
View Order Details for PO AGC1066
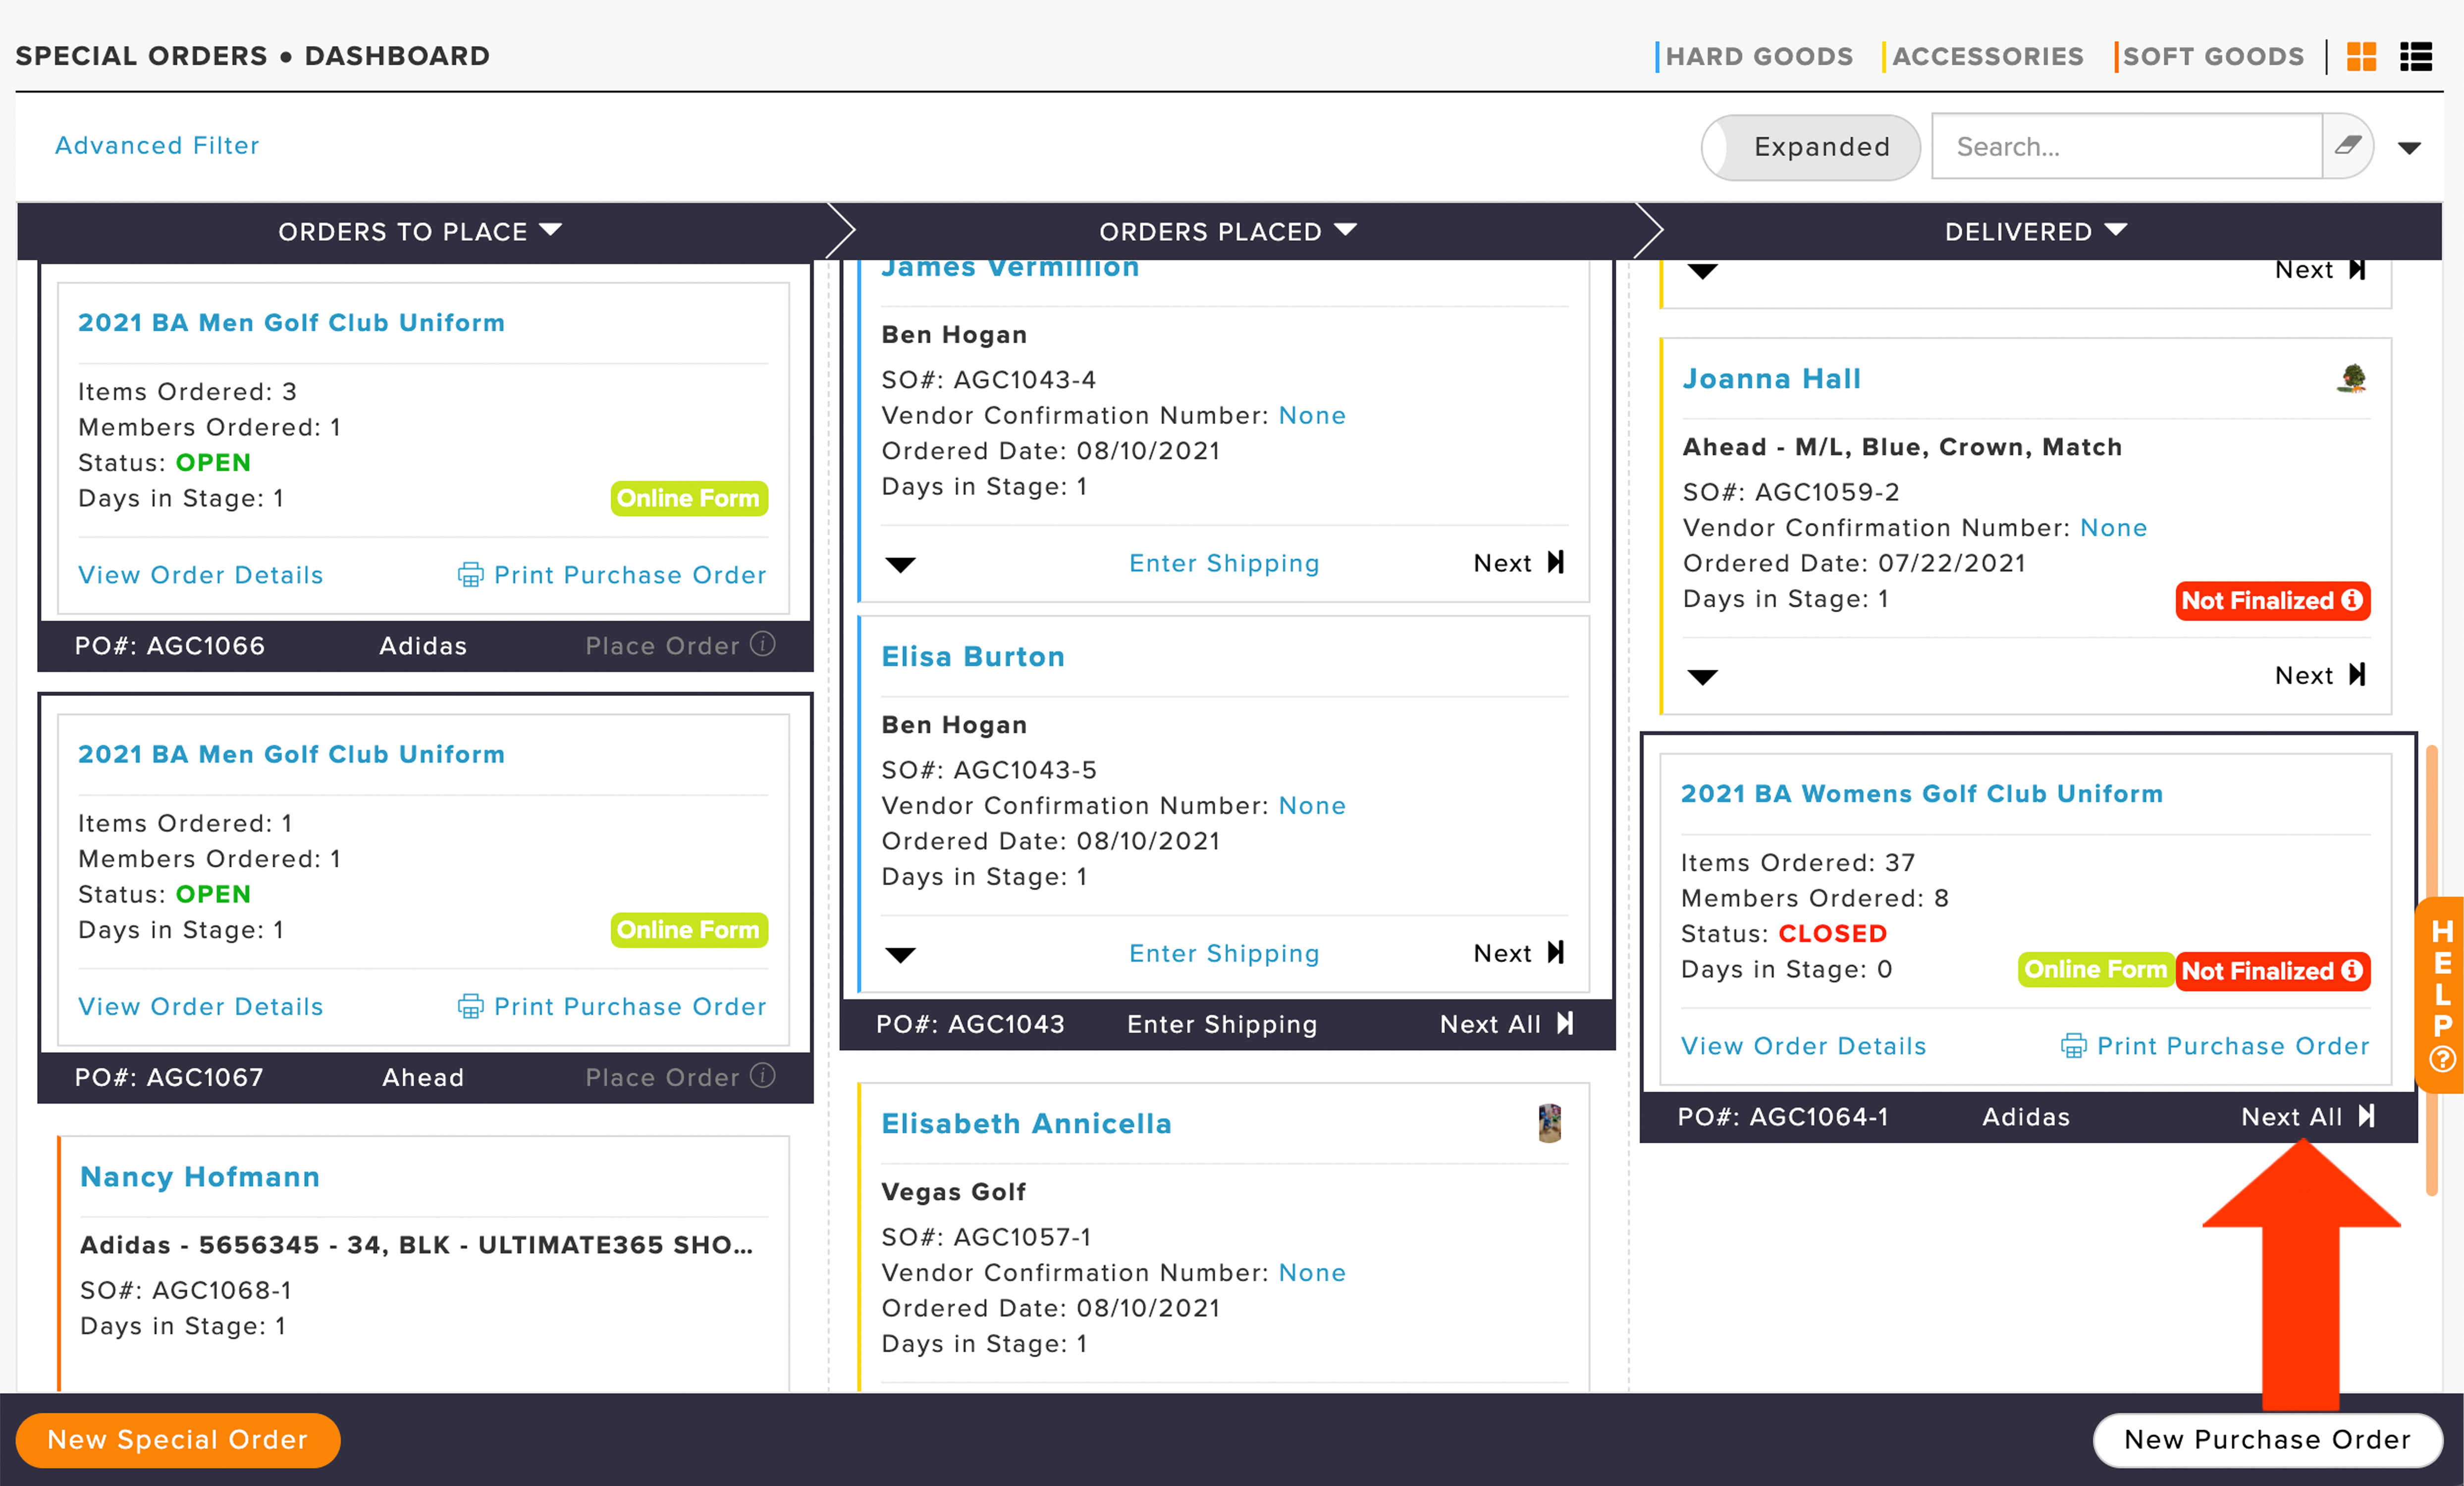201,575
